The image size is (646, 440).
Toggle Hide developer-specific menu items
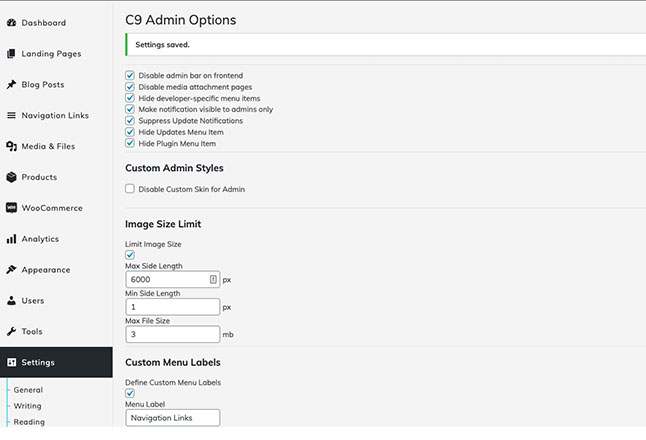[130, 98]
